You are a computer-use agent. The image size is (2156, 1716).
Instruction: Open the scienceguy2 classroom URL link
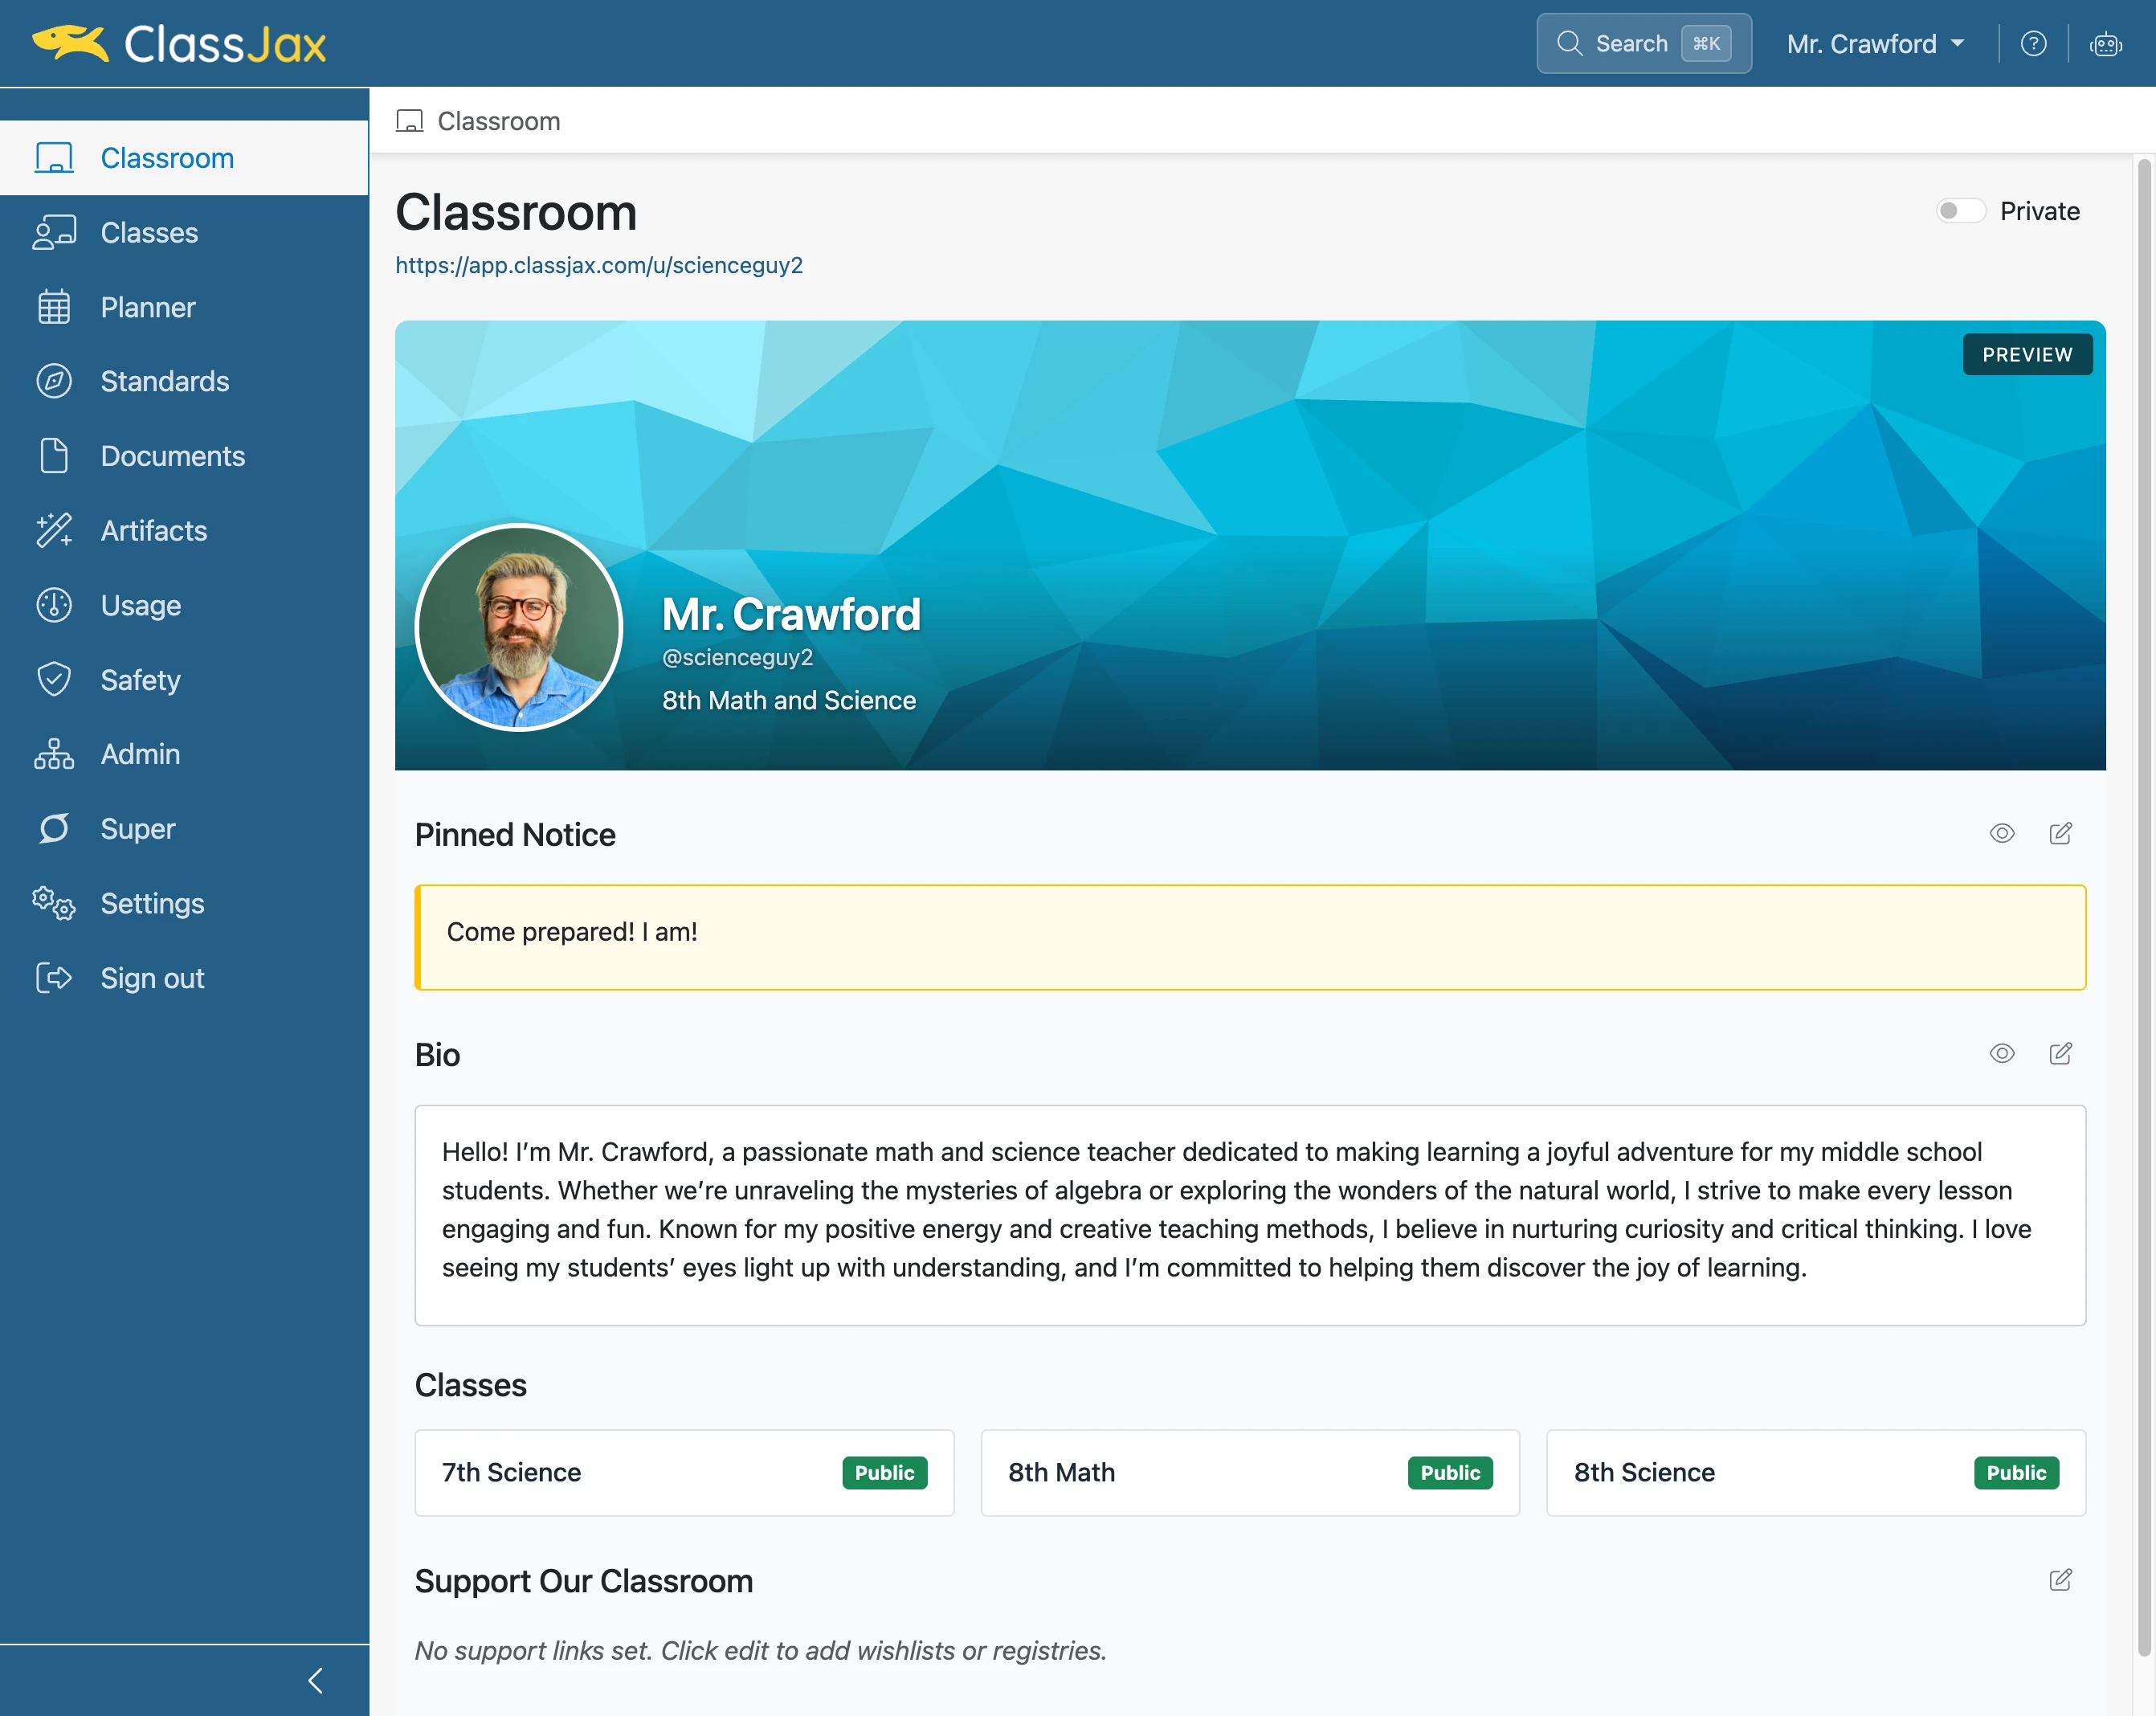(599, 265)
